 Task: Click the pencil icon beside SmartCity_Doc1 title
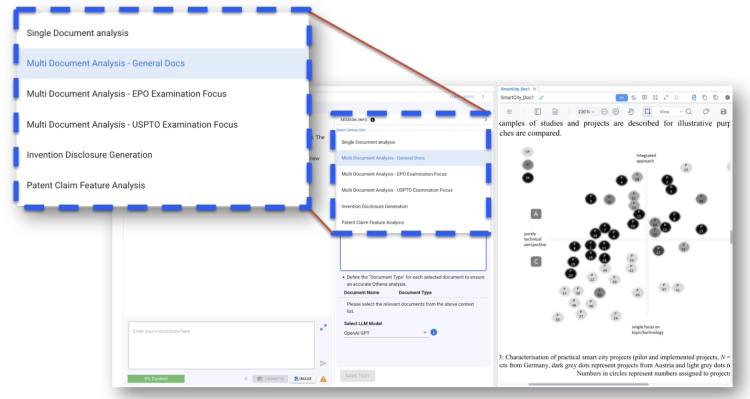tap(541, 98)
